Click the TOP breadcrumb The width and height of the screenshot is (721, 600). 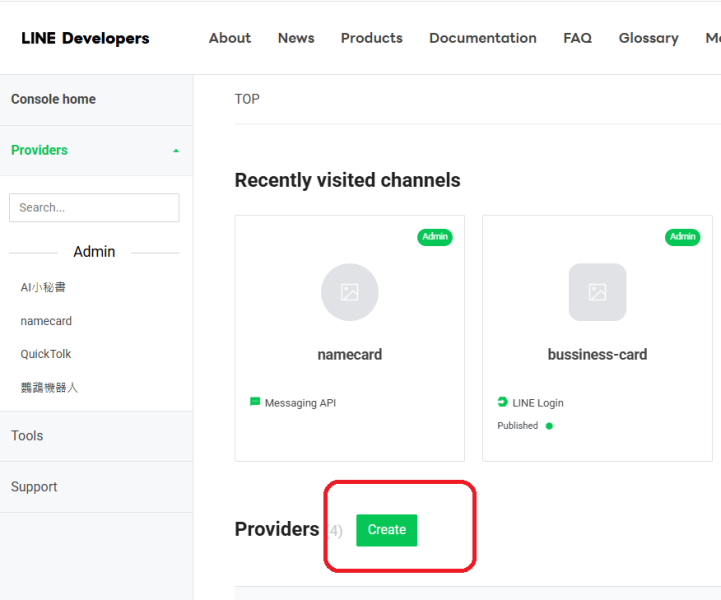click(x=247, y=99)
